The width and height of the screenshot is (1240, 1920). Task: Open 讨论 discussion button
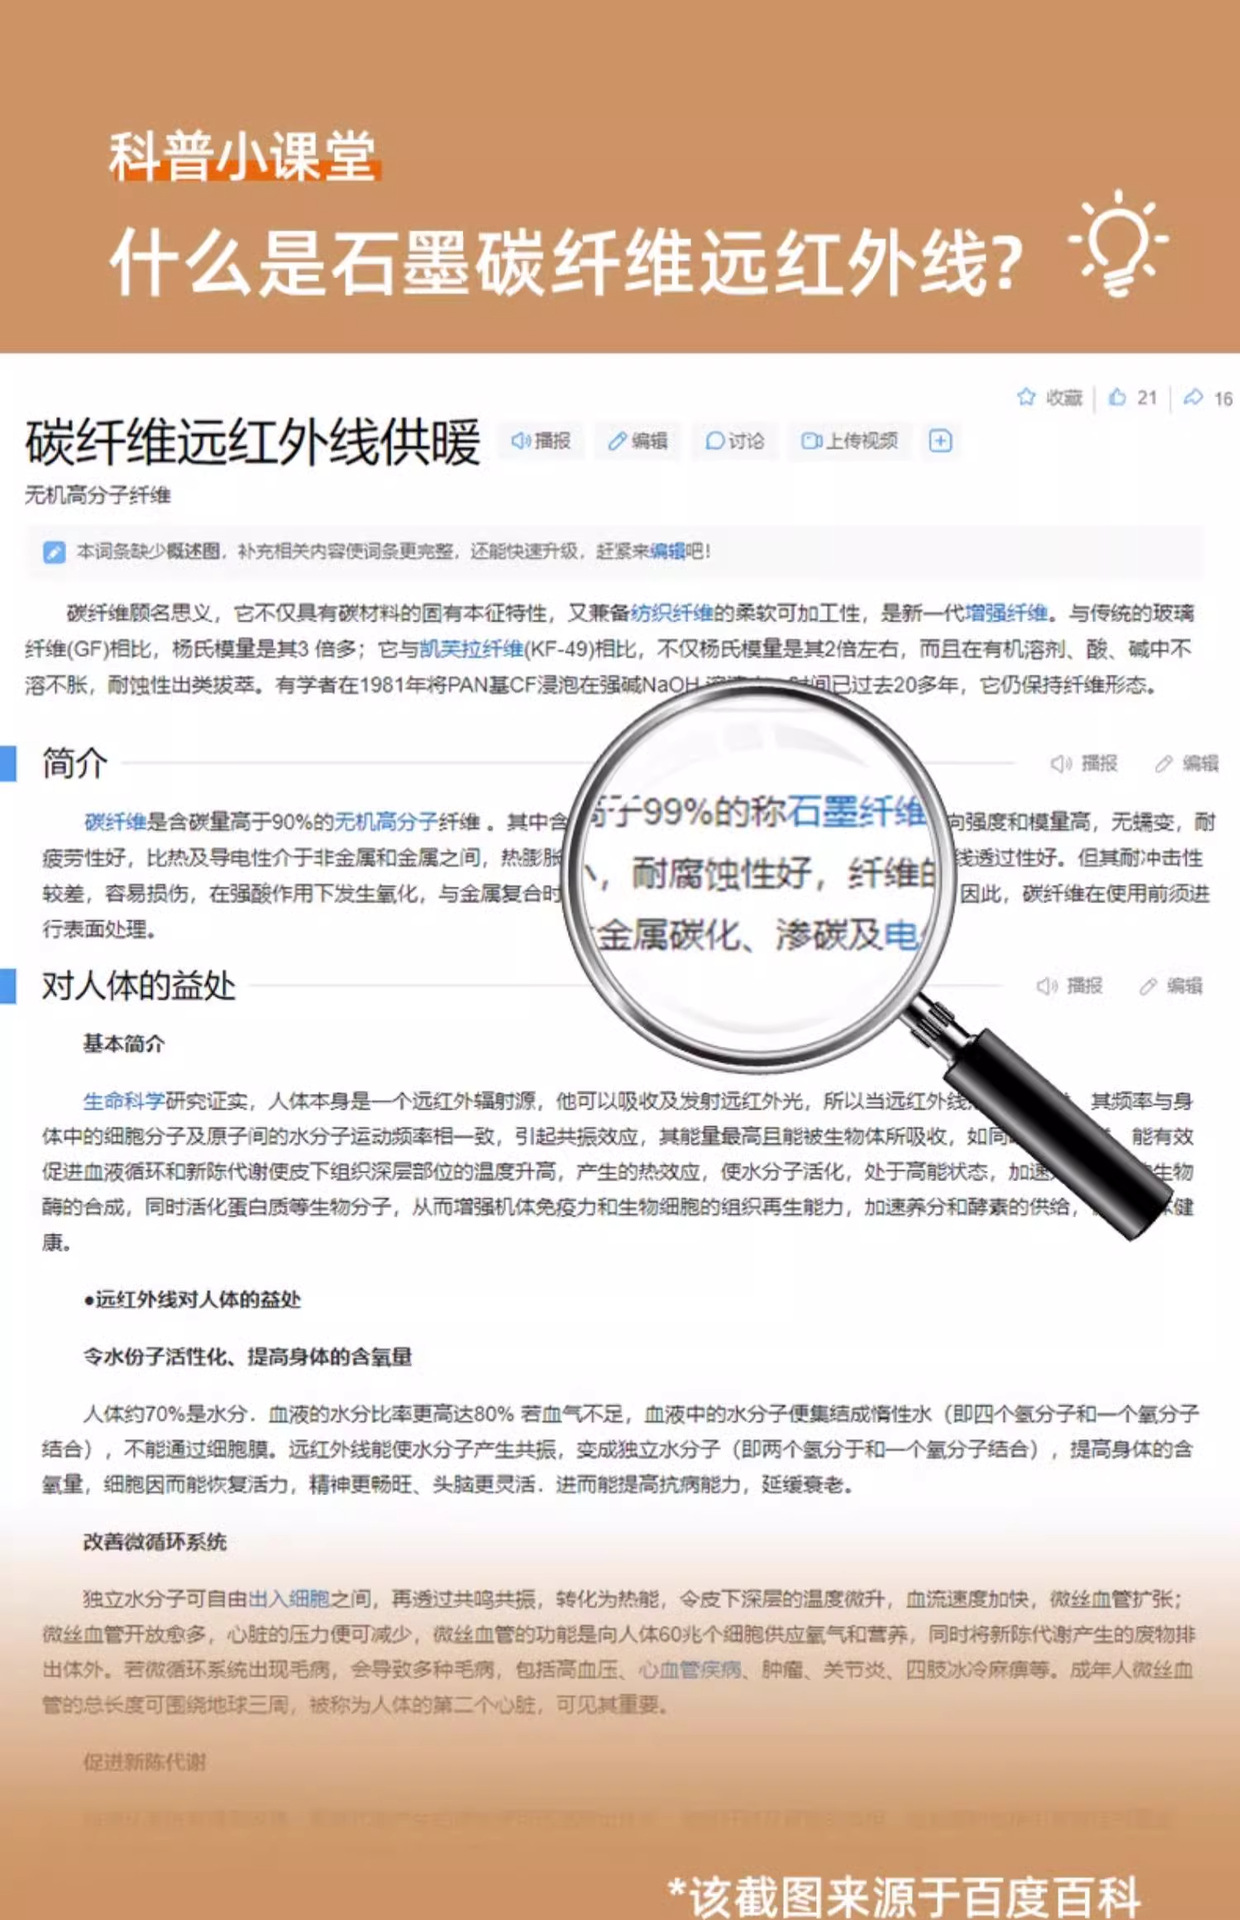[735, 441]
